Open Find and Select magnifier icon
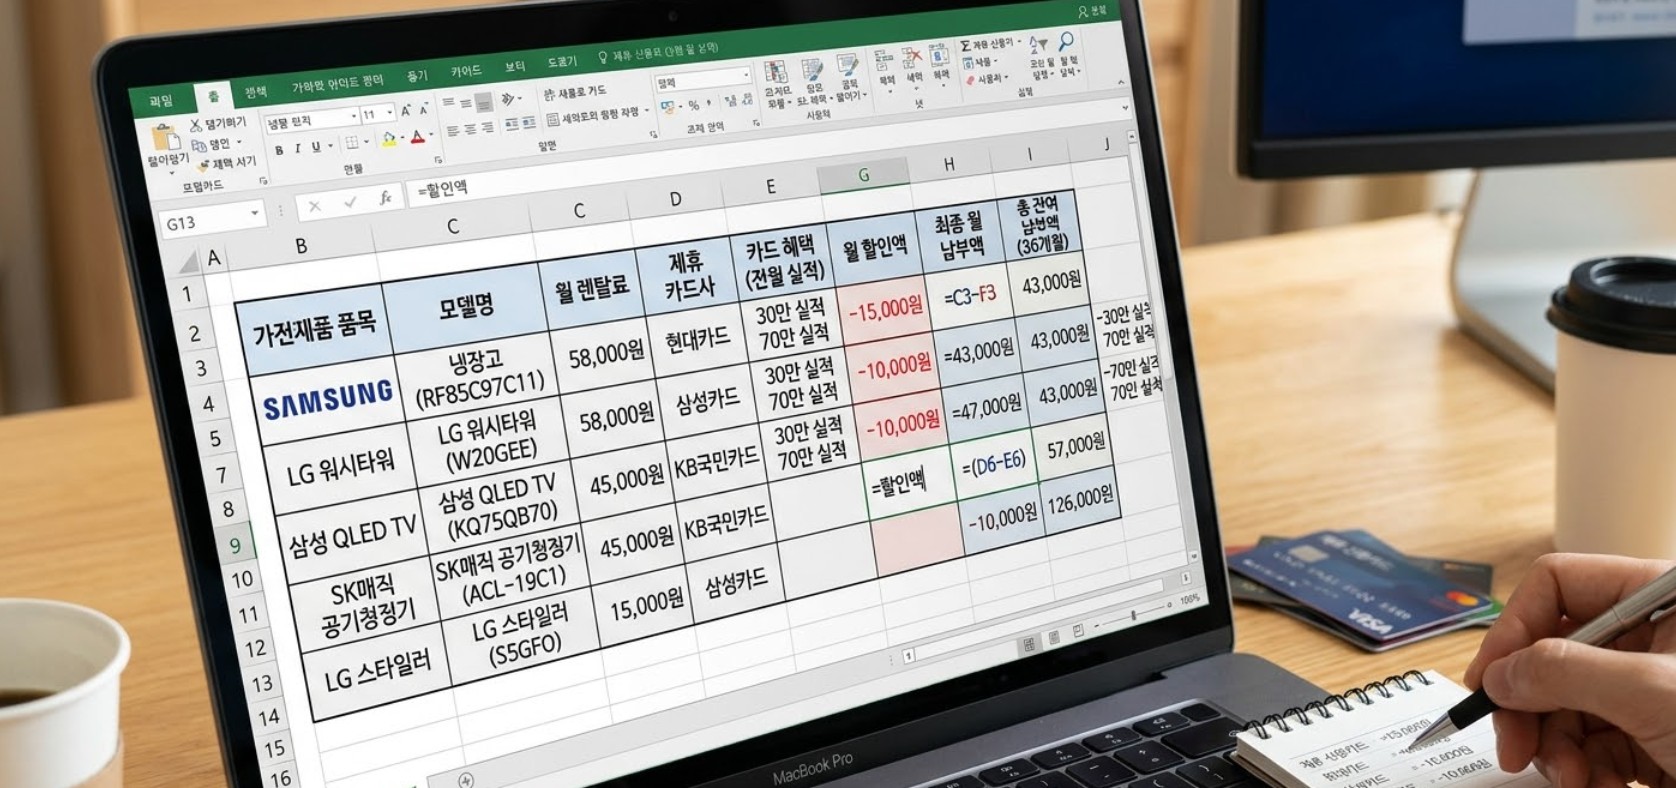Screen dimensions: 1676x788 1066,40
